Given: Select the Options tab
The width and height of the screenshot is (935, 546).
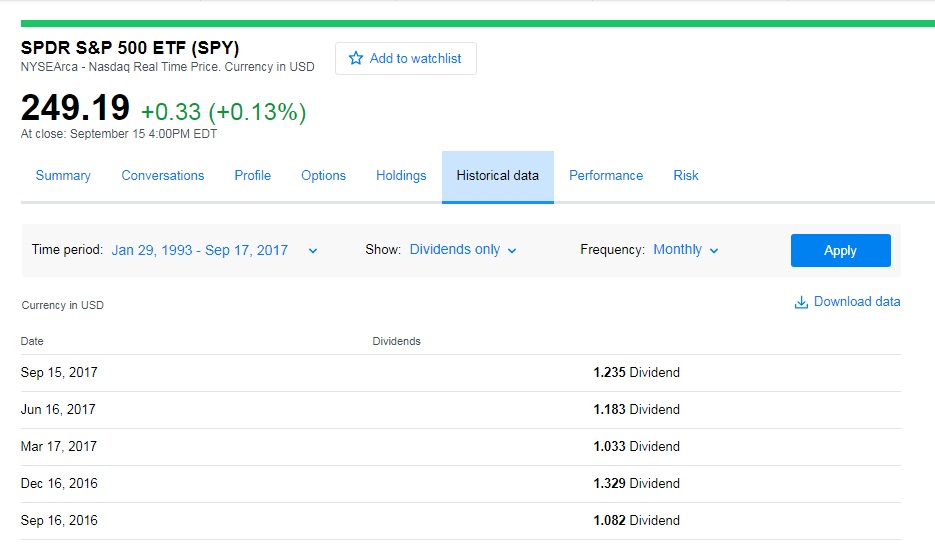Looking at the screenshot, I should click(323, 176).
